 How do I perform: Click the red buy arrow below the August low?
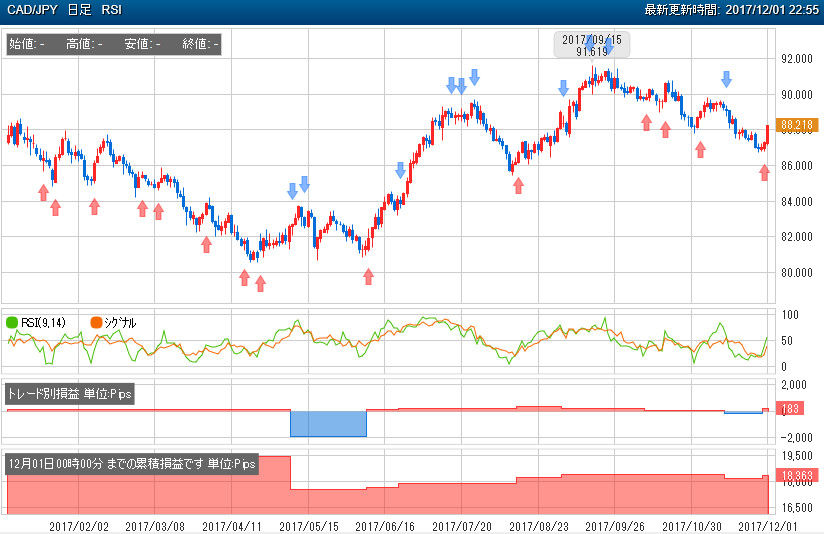click(518, 185)
